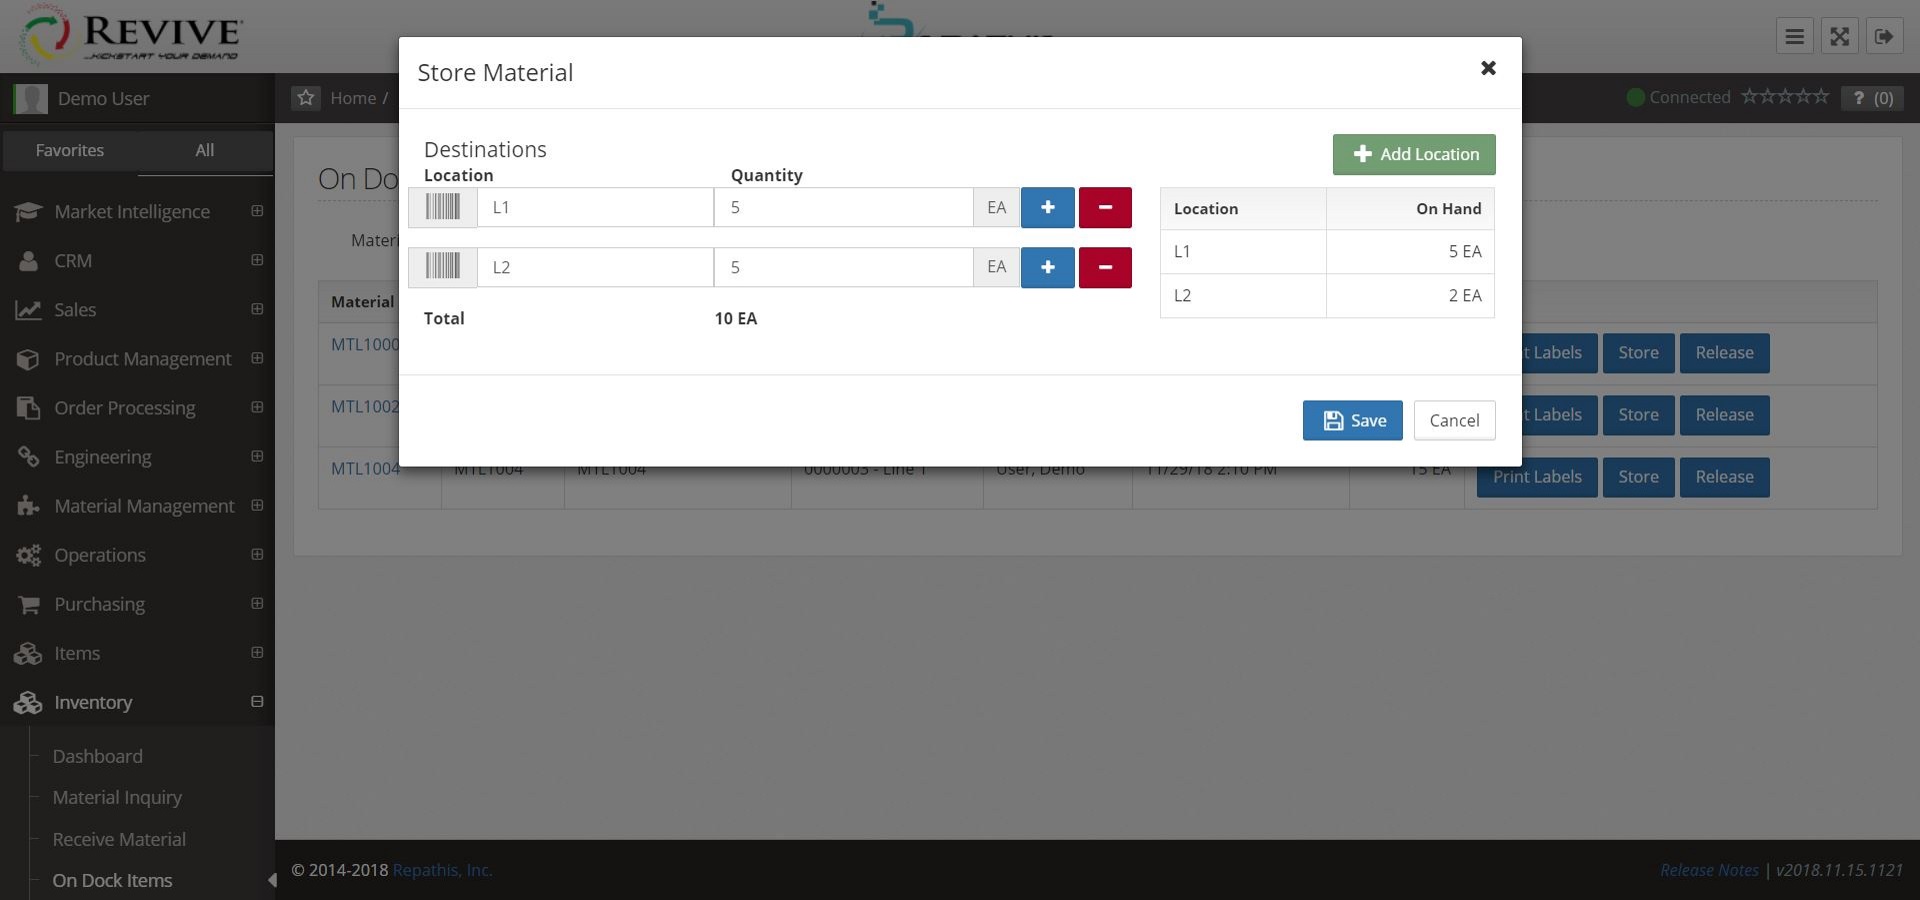Click Print Labels button in MTL1004 row
1920x900 pixels.
[1537, 477]
